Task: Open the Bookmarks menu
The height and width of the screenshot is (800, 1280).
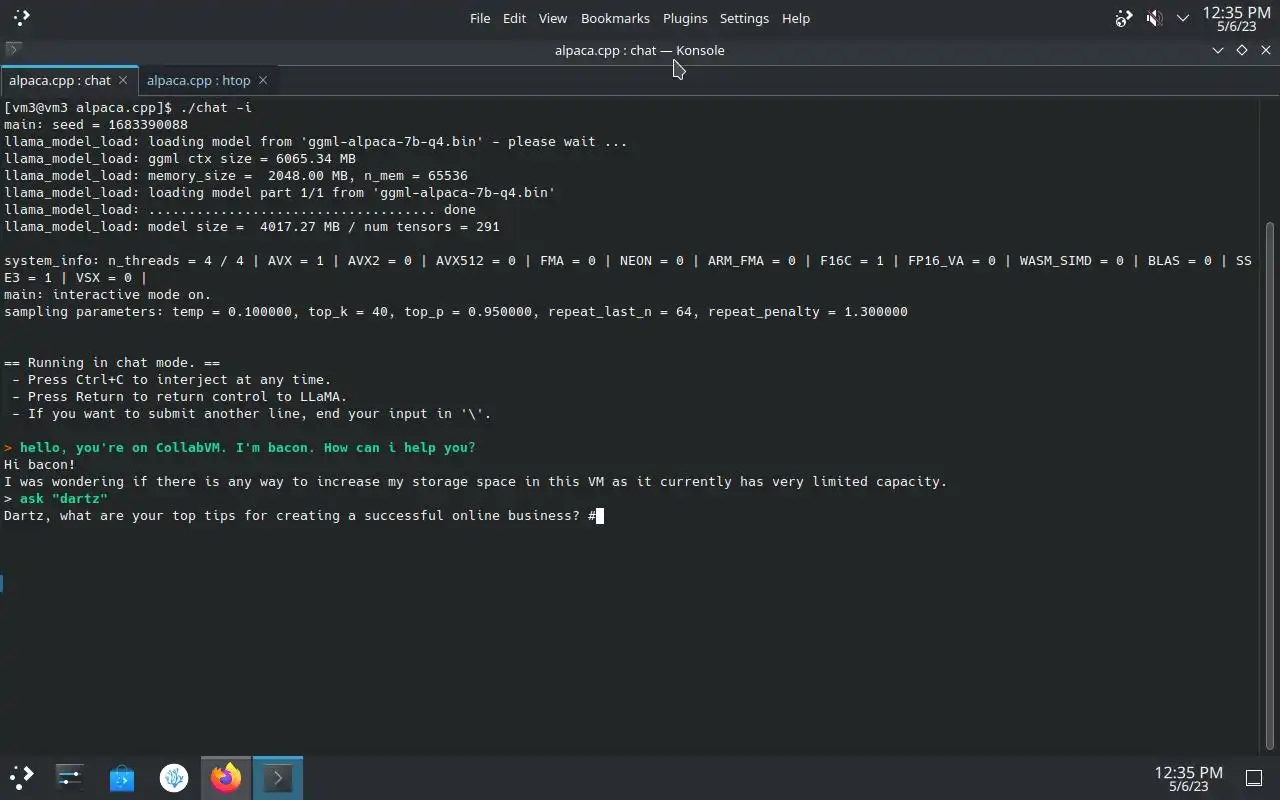Action: [615, 18]
